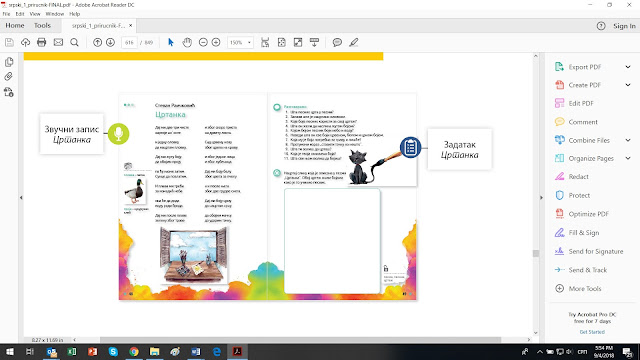The width and height of the screenshot is (640, 360).
Task: Open File Explorer from the taskbar
Action: click(x=154, y=351)
